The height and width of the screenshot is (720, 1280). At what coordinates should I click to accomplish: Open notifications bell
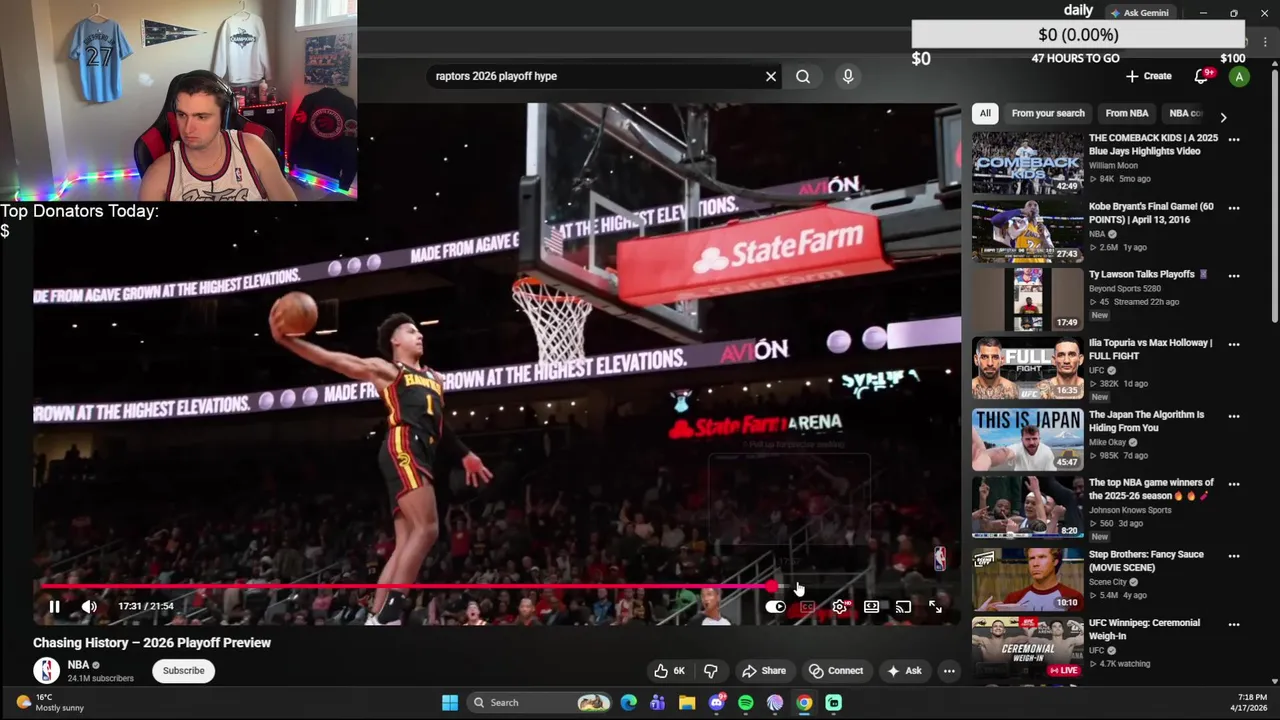pyautogui.click(x=1202, y=76)
